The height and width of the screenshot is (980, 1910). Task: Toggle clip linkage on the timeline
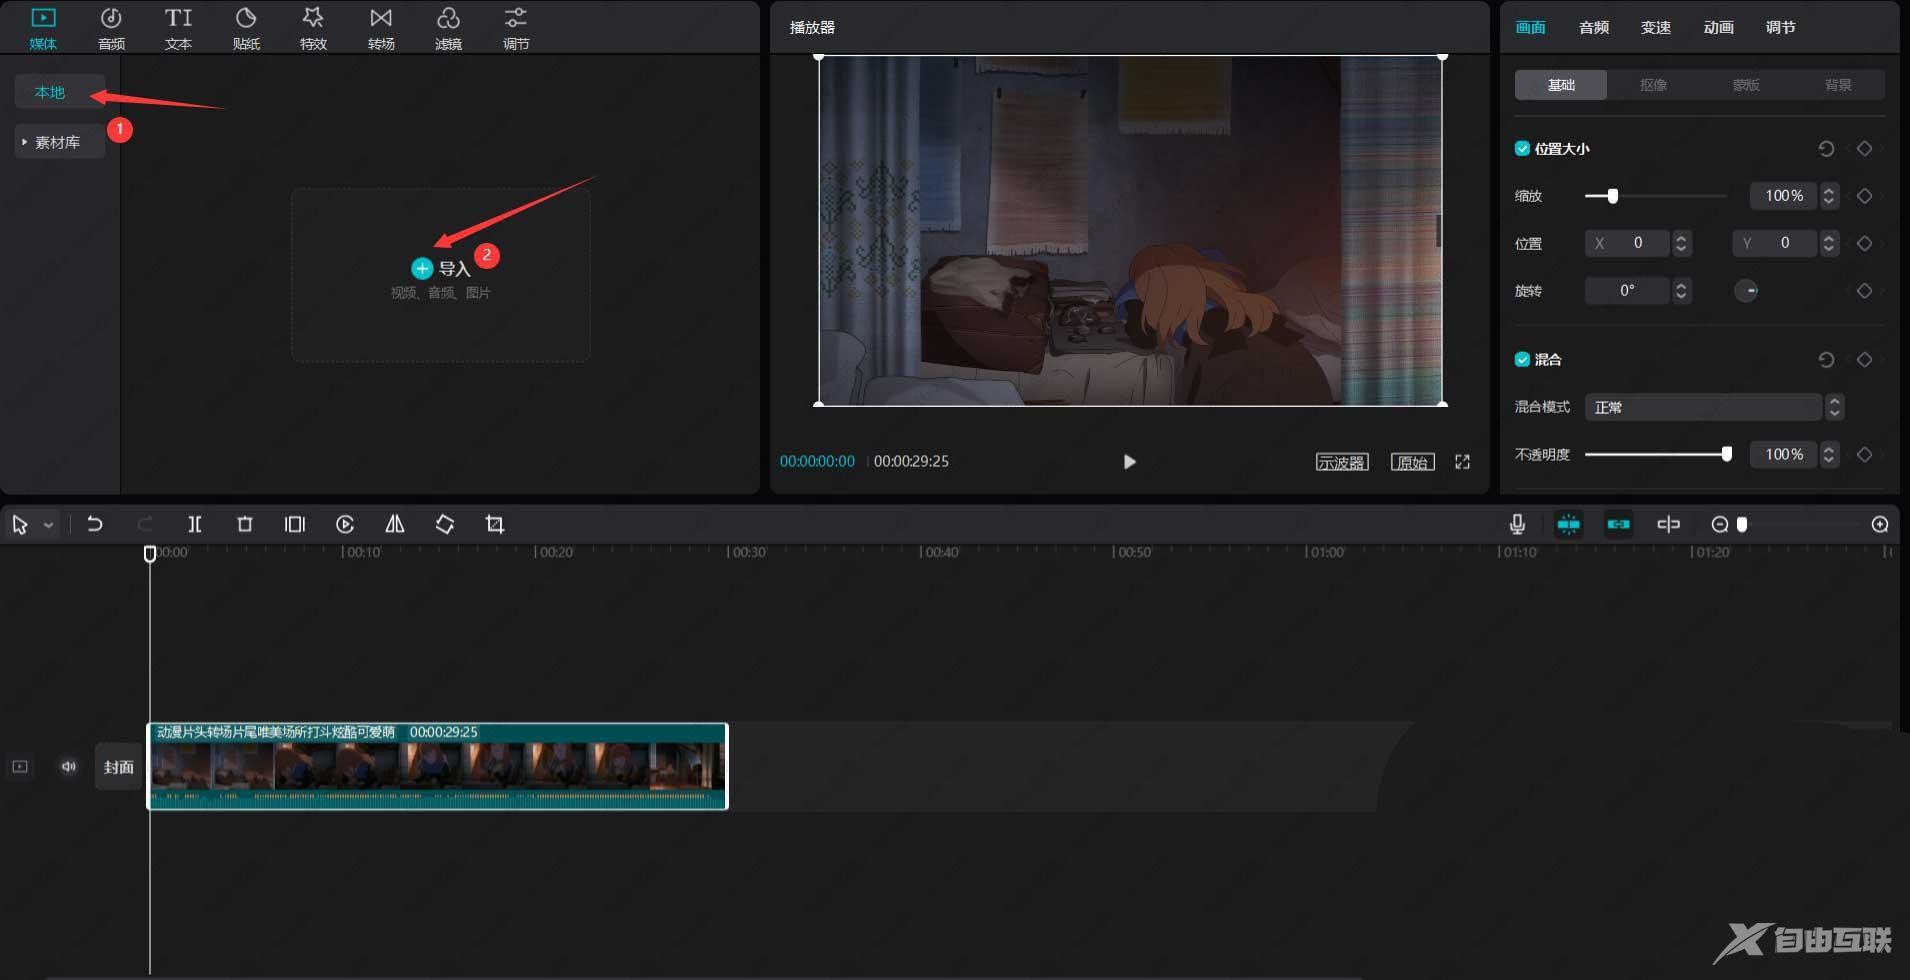pos(1619,524)
